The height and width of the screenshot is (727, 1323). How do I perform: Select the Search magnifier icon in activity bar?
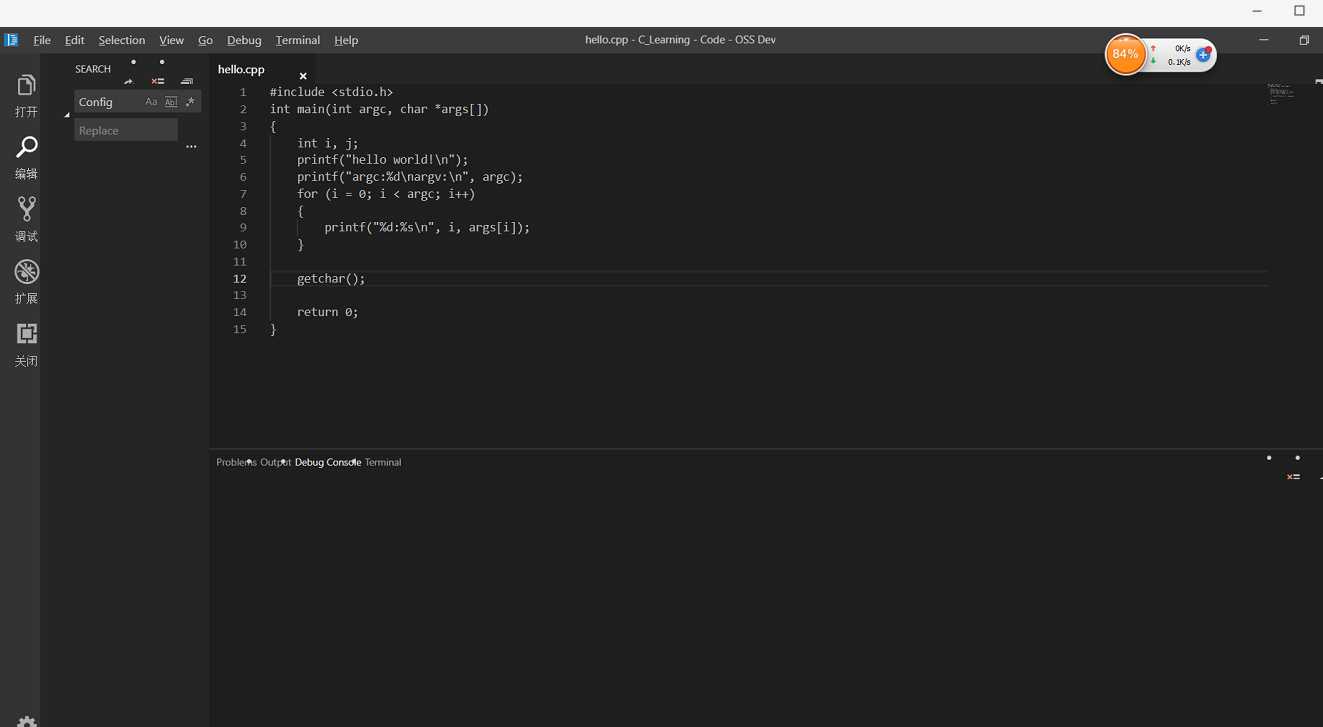[x=26, y=148]
